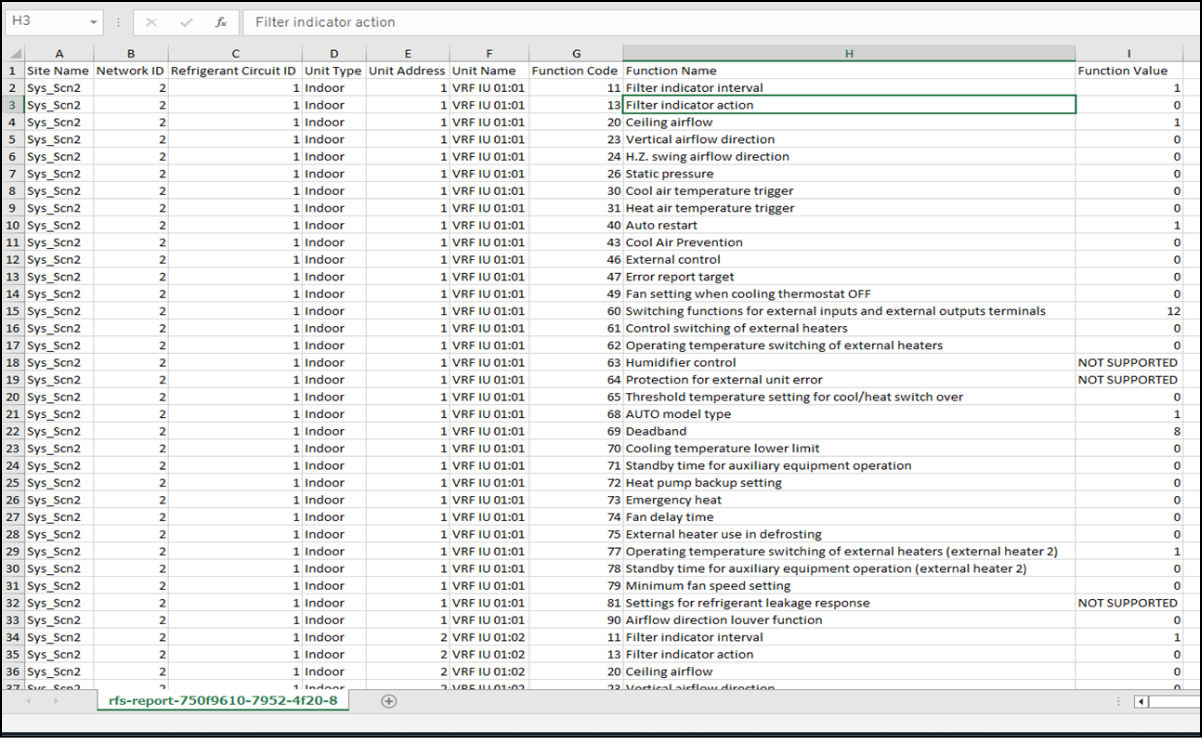Select column G header
Image resolution: width=1202 pixels, height=738 pixels.
576,53
